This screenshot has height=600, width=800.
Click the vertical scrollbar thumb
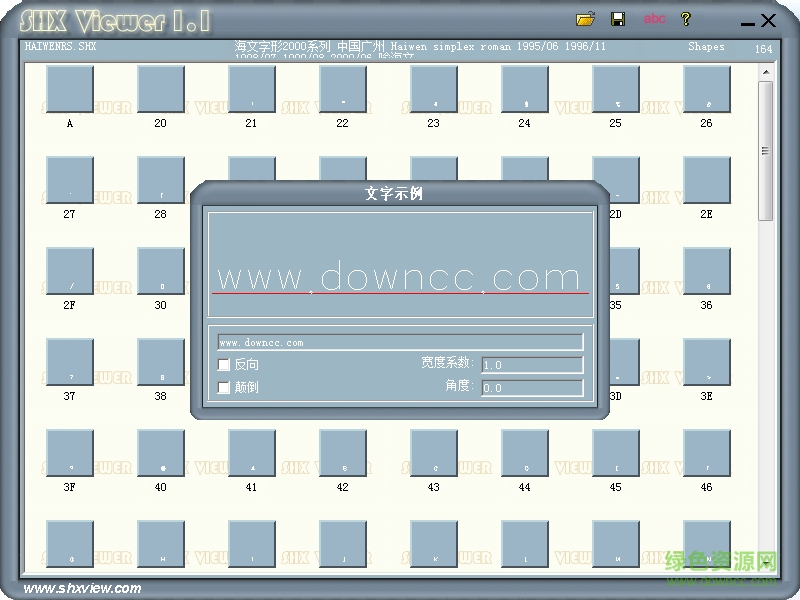[765, 151]
